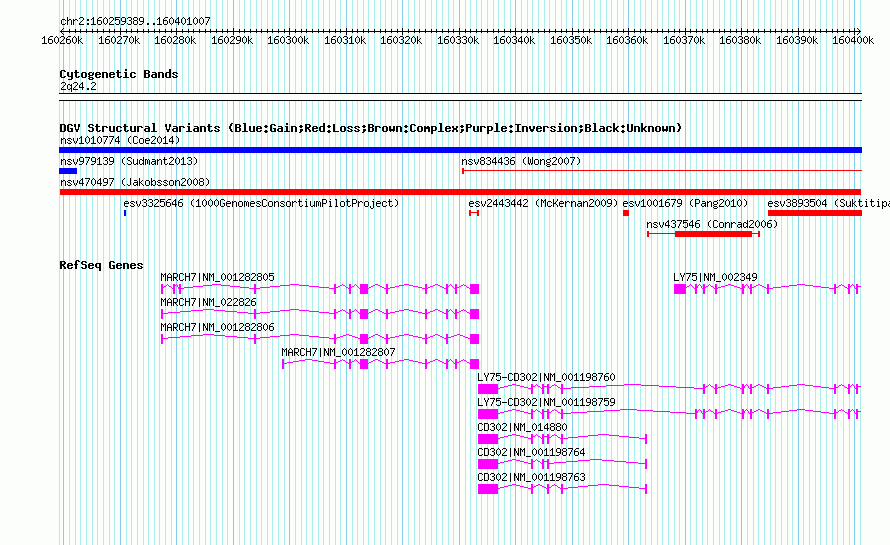
Task: Open the RefSeq Genes track title
Action: click(x=101, y=265)
